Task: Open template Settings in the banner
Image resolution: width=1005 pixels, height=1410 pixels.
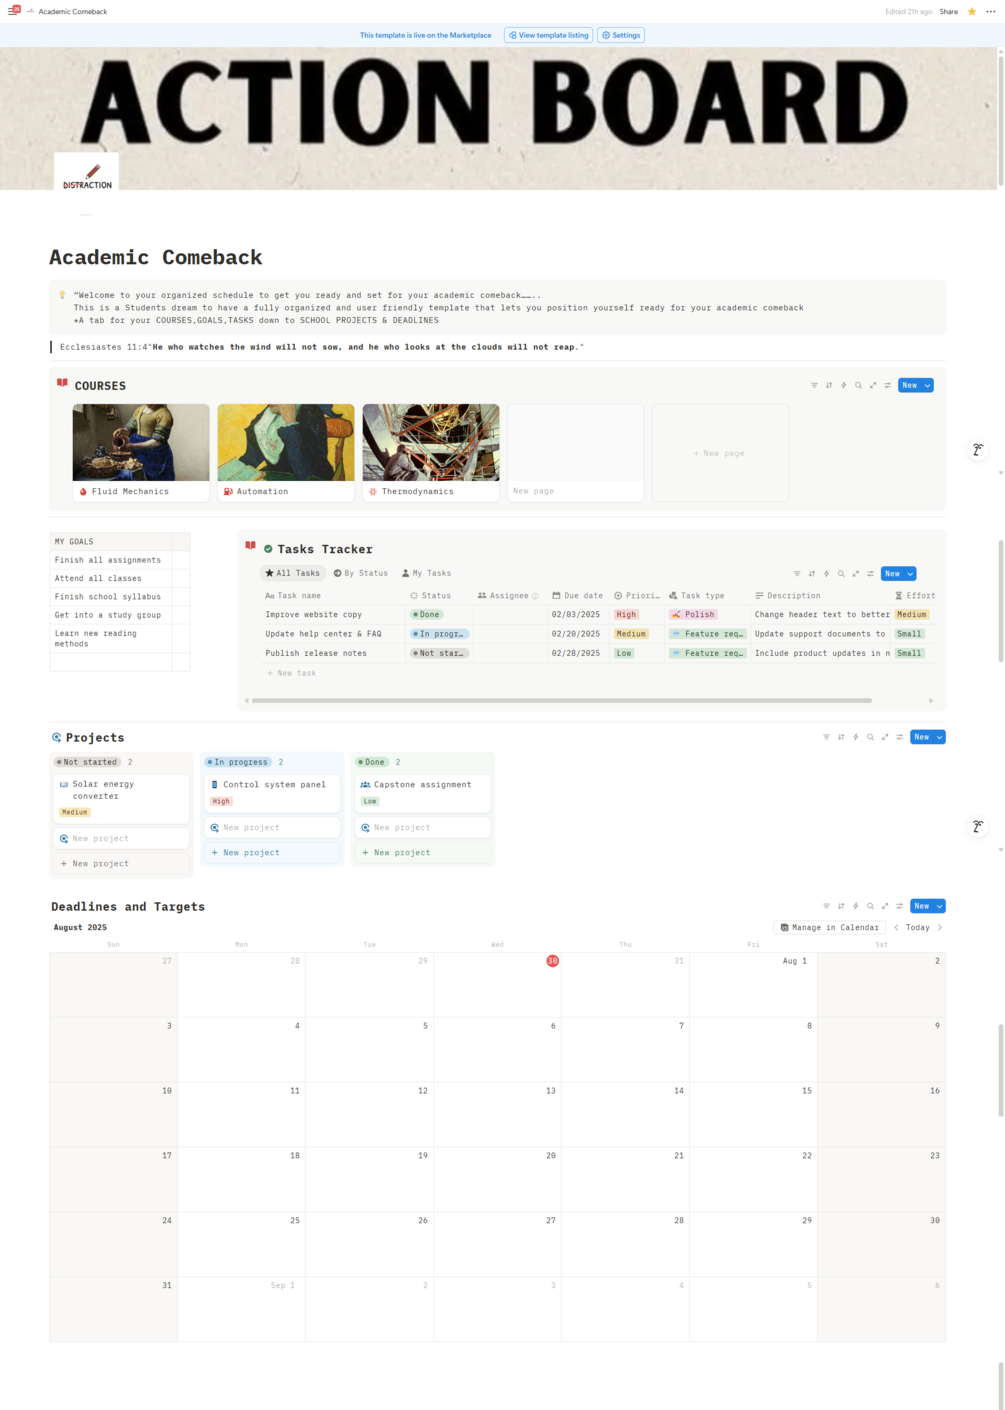Action: pos(621,35)
